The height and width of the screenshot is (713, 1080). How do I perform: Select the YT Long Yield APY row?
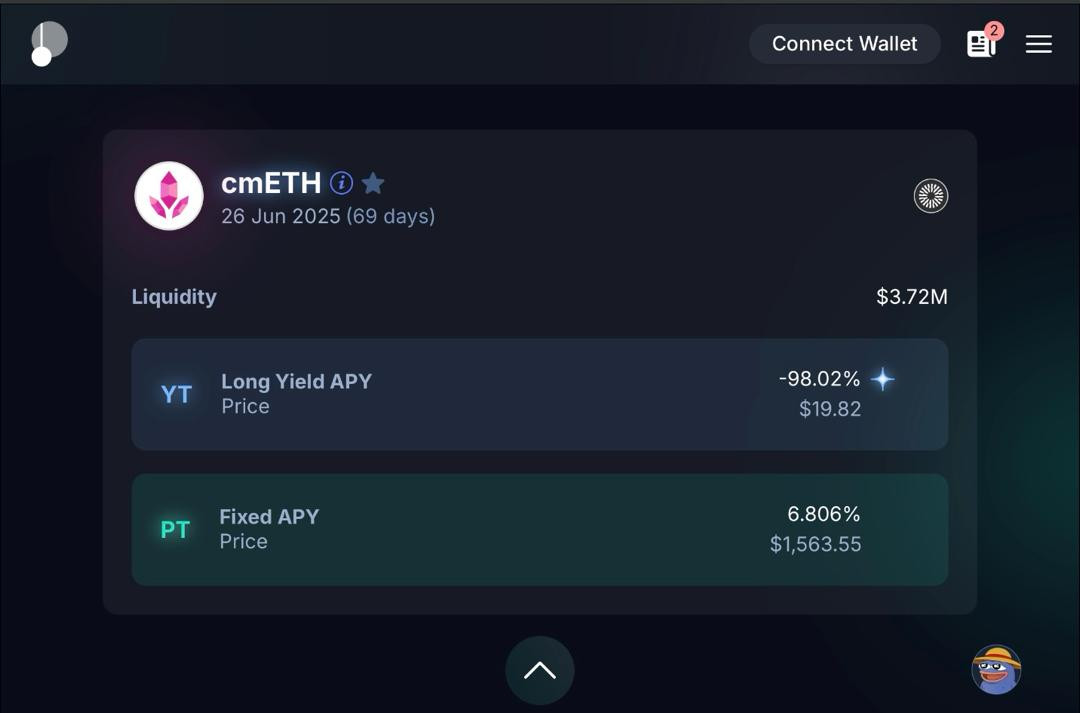click(539, 394)
